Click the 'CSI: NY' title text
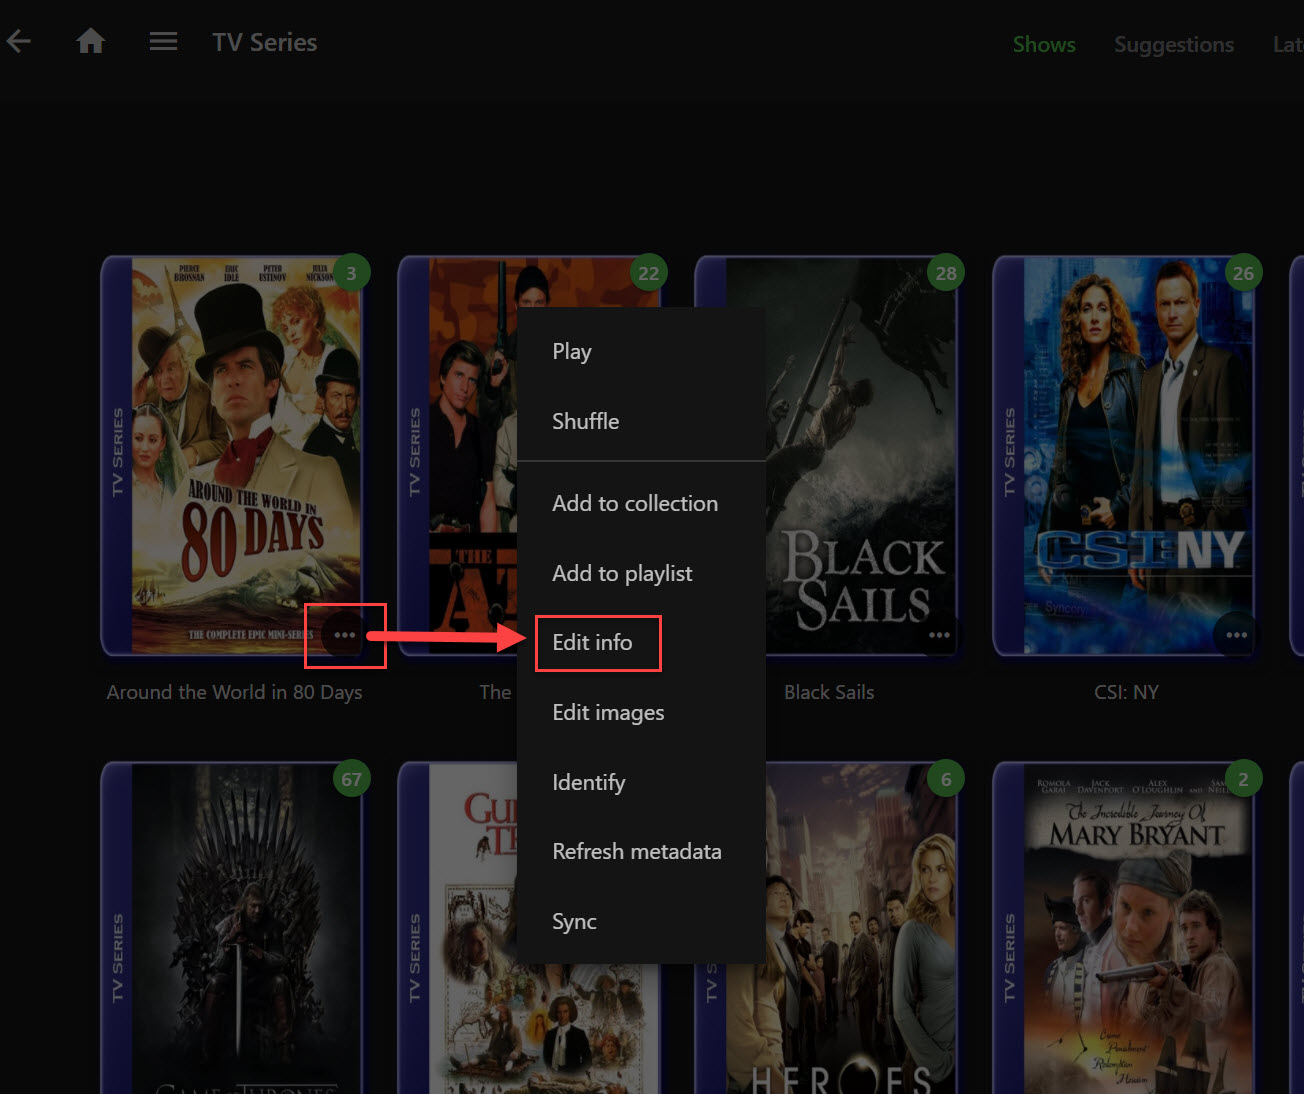Image resolution: width=1304 pixels, height=1094 pixels. pos(1126,692)
